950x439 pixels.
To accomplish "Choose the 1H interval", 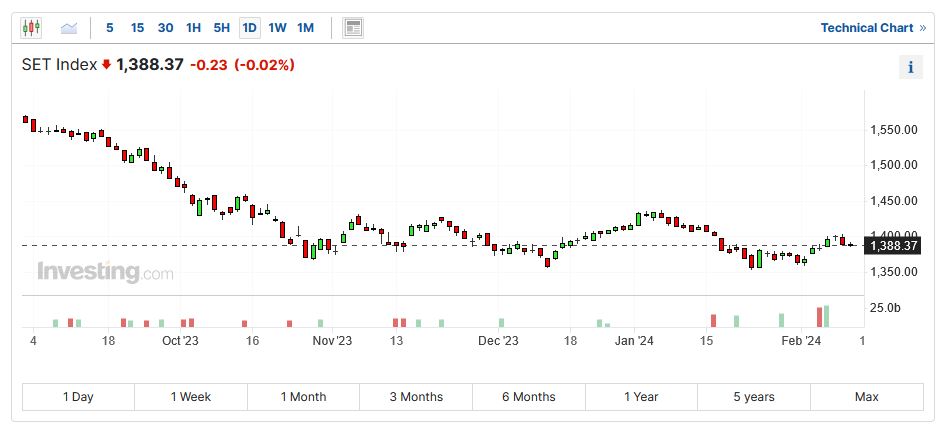I will point(193,28).
